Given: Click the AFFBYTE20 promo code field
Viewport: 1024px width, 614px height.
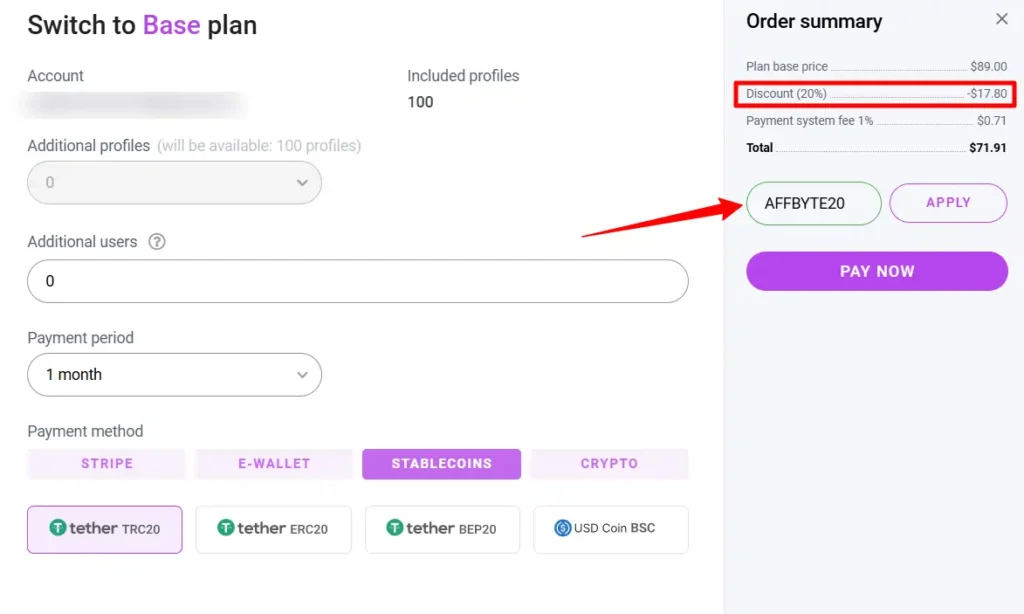Looking at the screenshot, I should (x=813, y=202).
